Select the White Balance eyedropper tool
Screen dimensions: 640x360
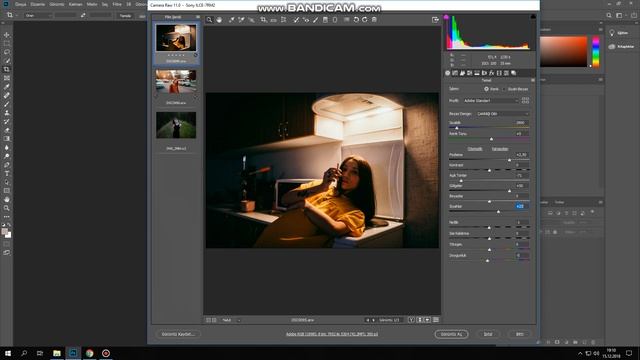point(231,20)
